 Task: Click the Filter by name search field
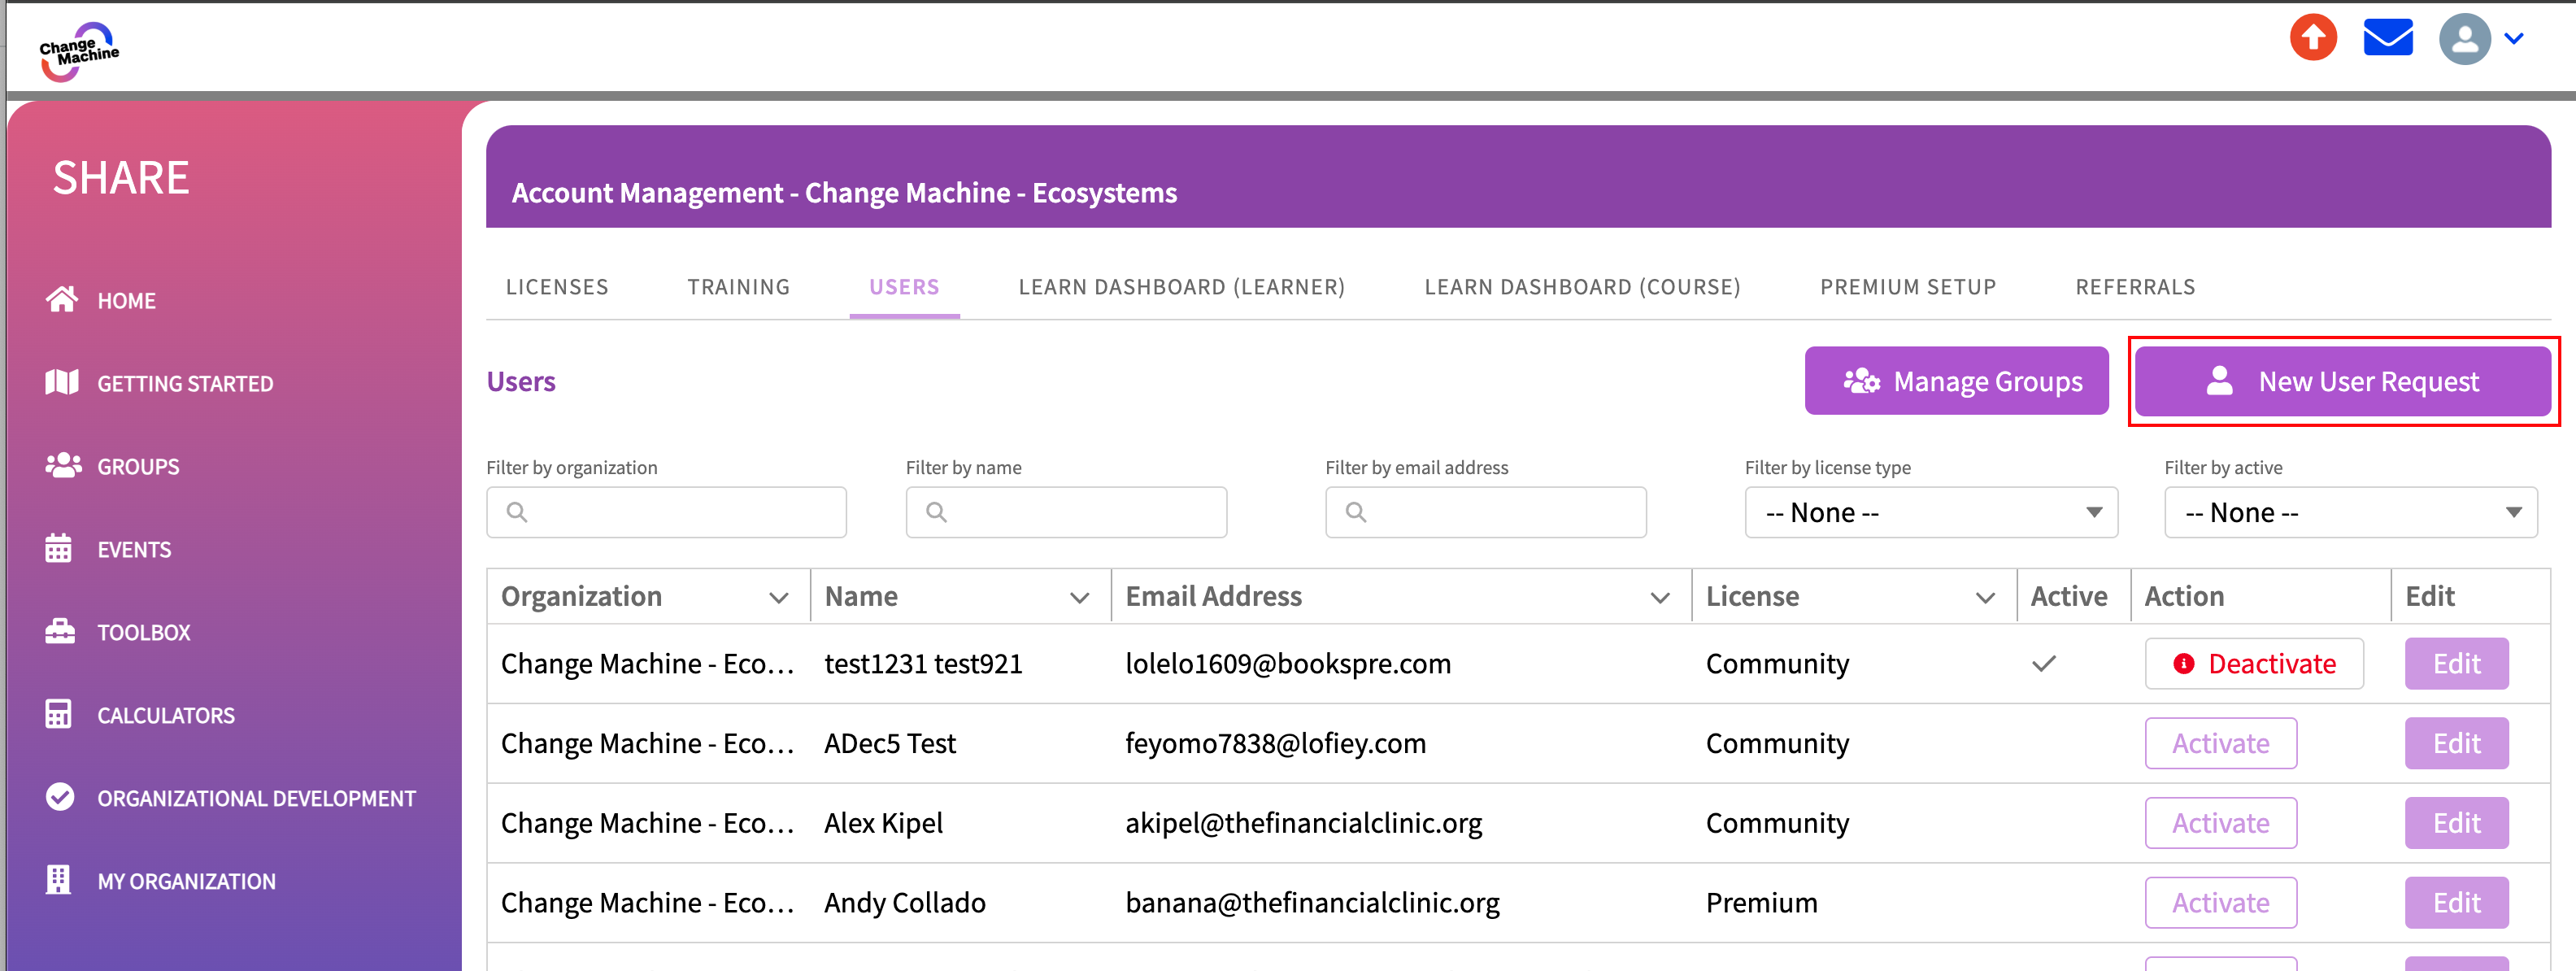point(1066,513)
